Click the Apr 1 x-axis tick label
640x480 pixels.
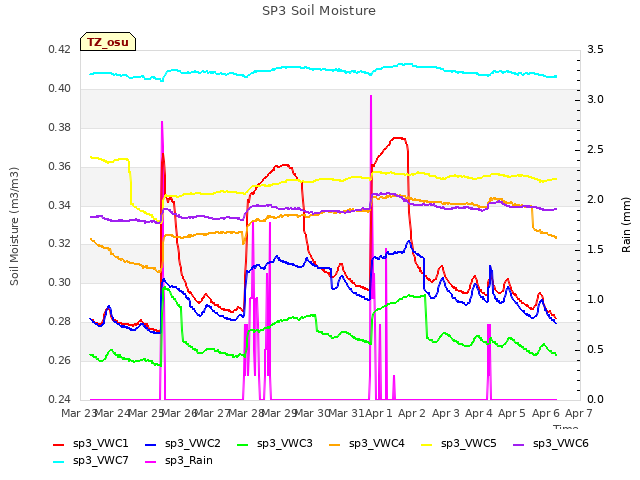pyautogui.click(x=378, y=413)
